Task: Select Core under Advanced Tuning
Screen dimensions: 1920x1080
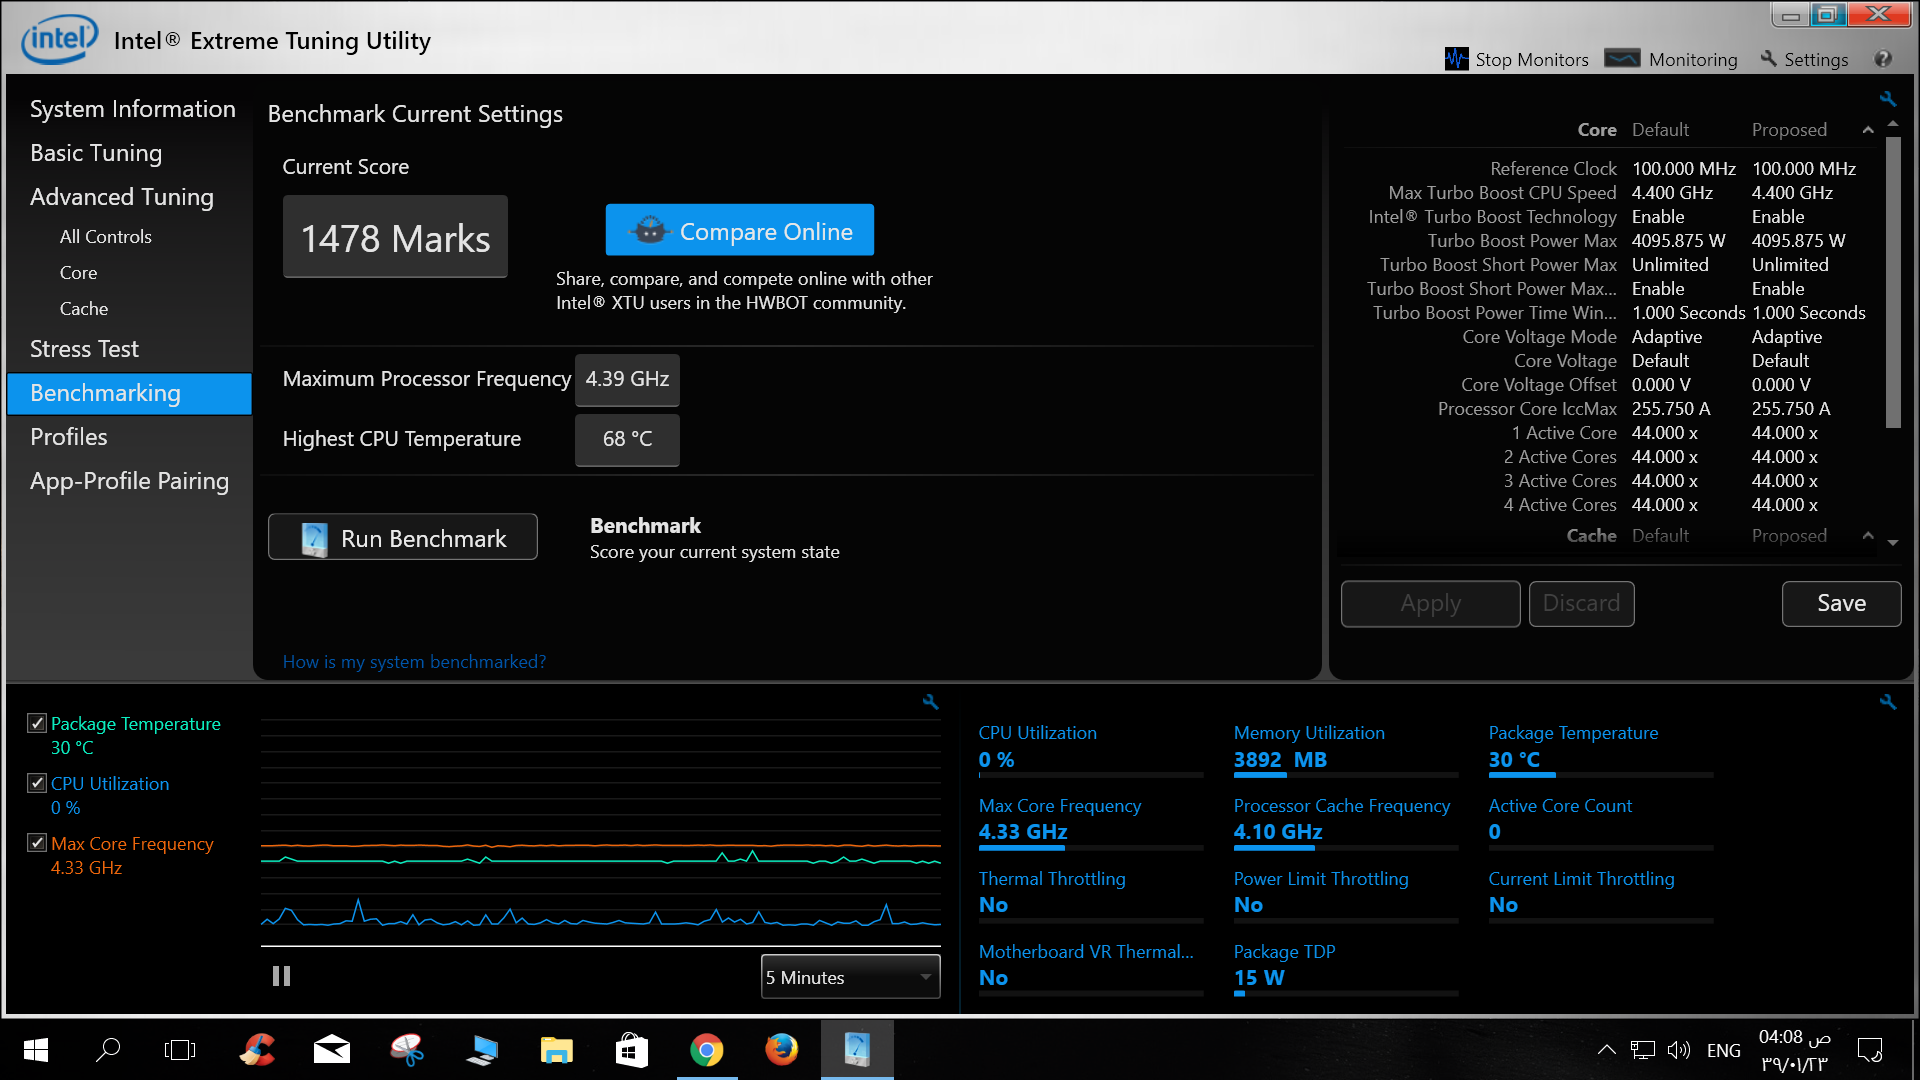Action: 79,273
